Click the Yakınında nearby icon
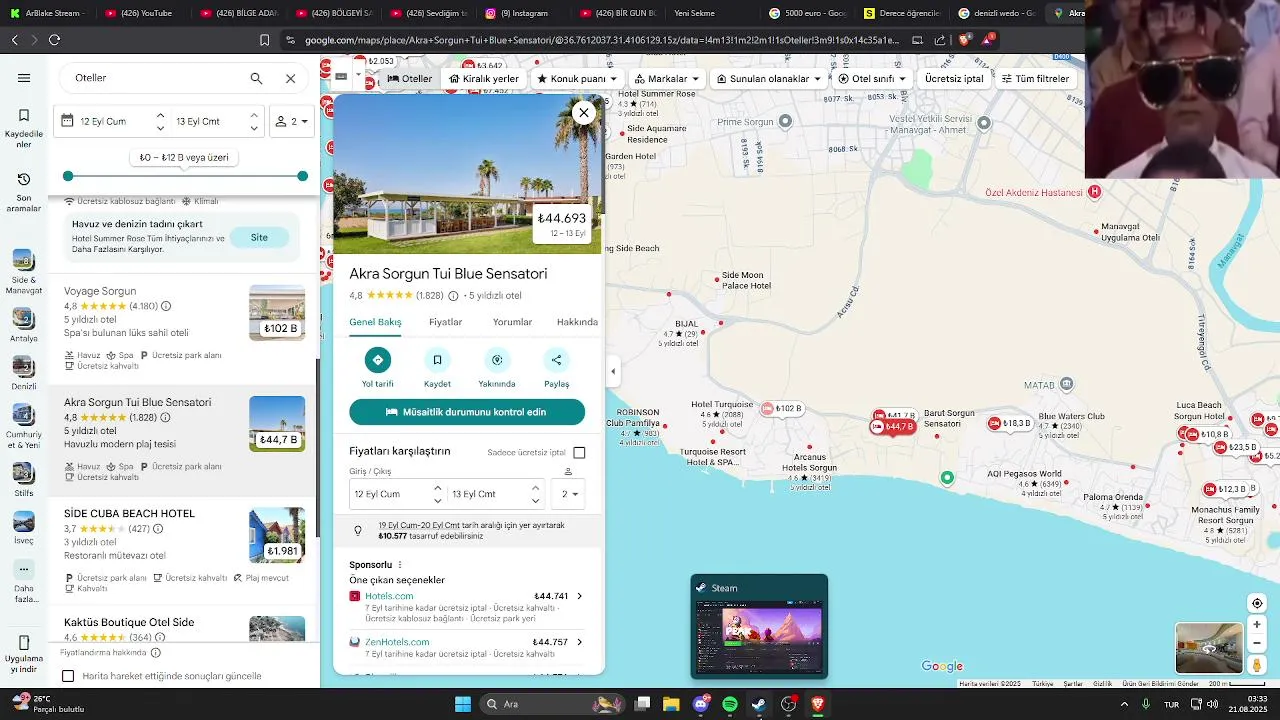This screenshot has width=1280, height=720. pyautogui.click(x=497, y=360)
